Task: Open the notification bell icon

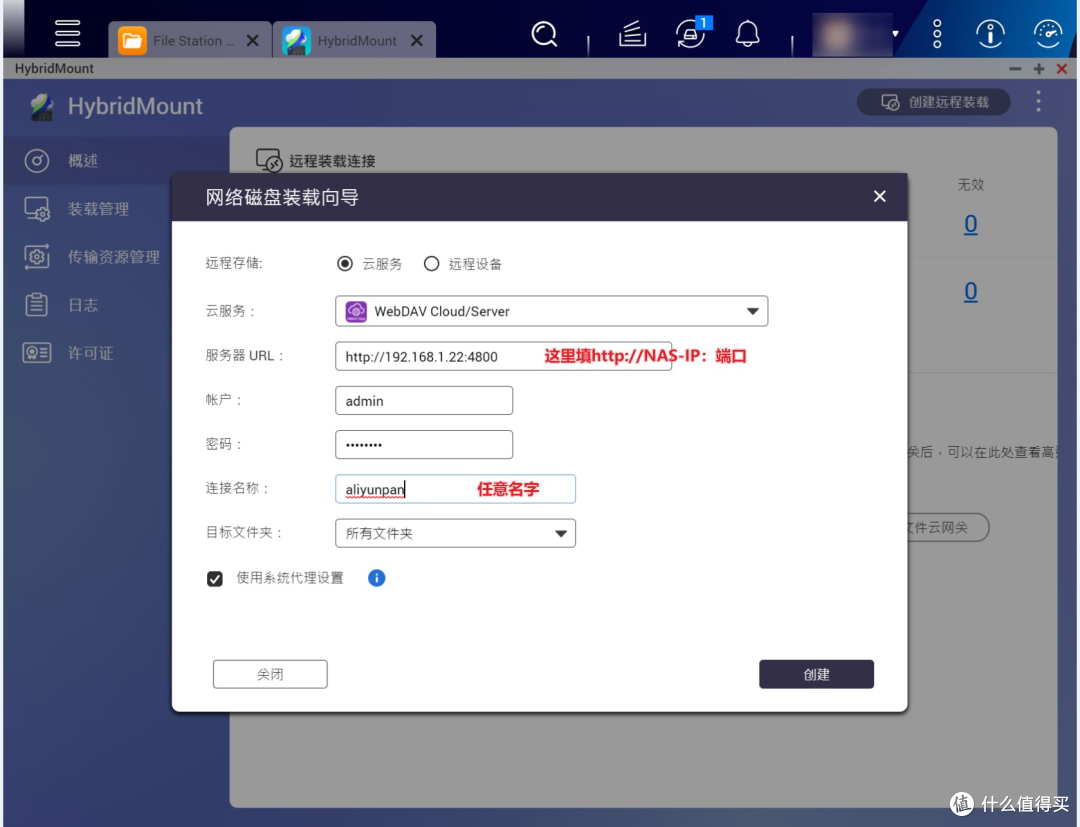Action: 747,33
